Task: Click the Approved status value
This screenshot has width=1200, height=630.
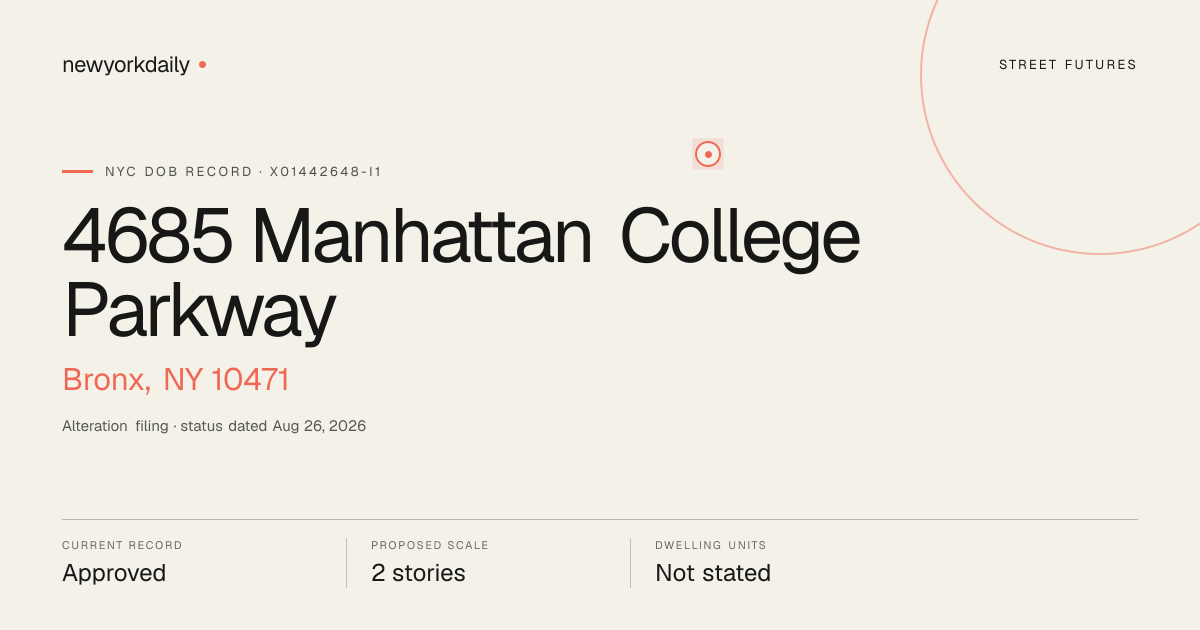Action: (x=114, y=573)
